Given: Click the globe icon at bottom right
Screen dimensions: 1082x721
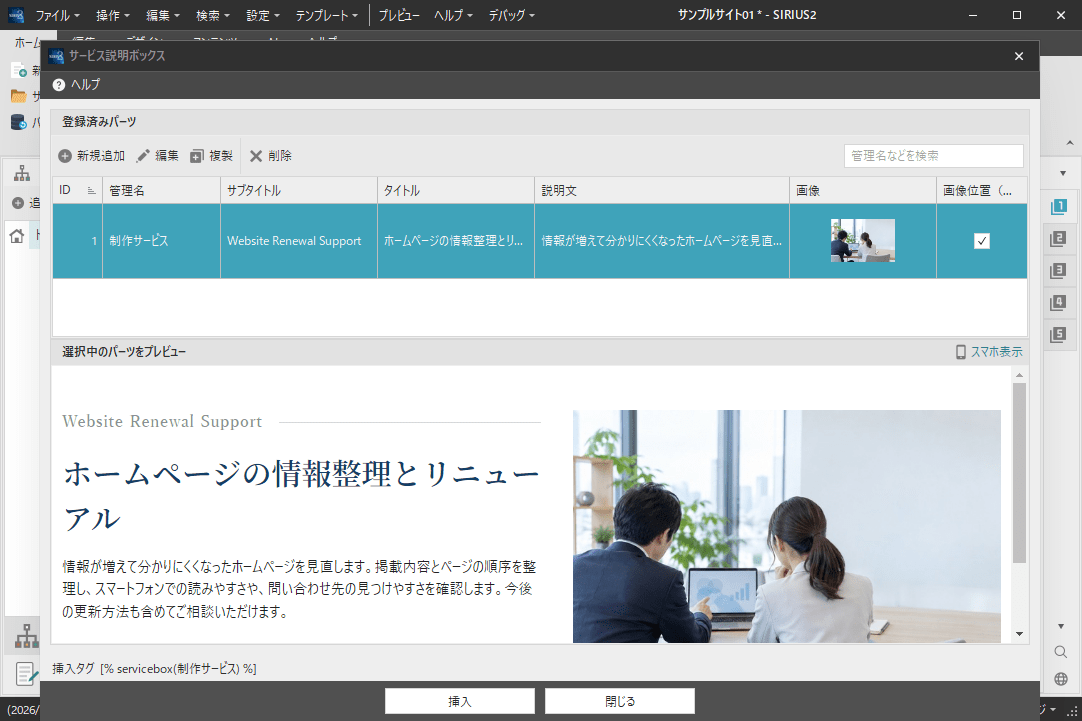Looking at the screenshot, I should point(1061,679).
